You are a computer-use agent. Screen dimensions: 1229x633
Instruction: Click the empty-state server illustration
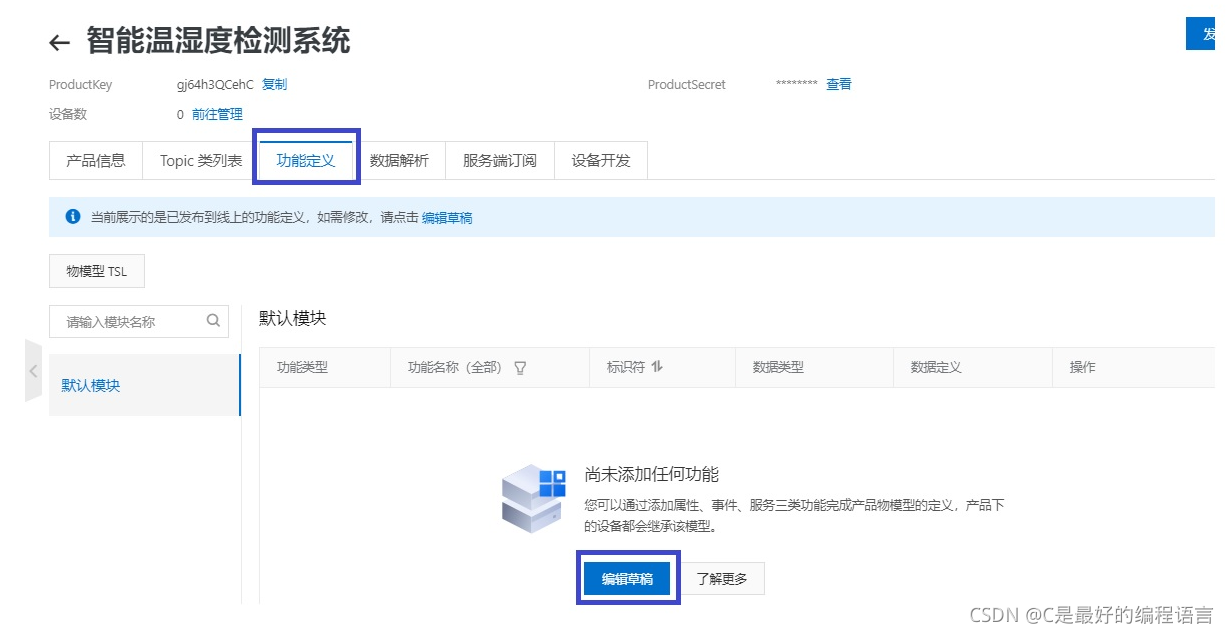coord(533,498)
